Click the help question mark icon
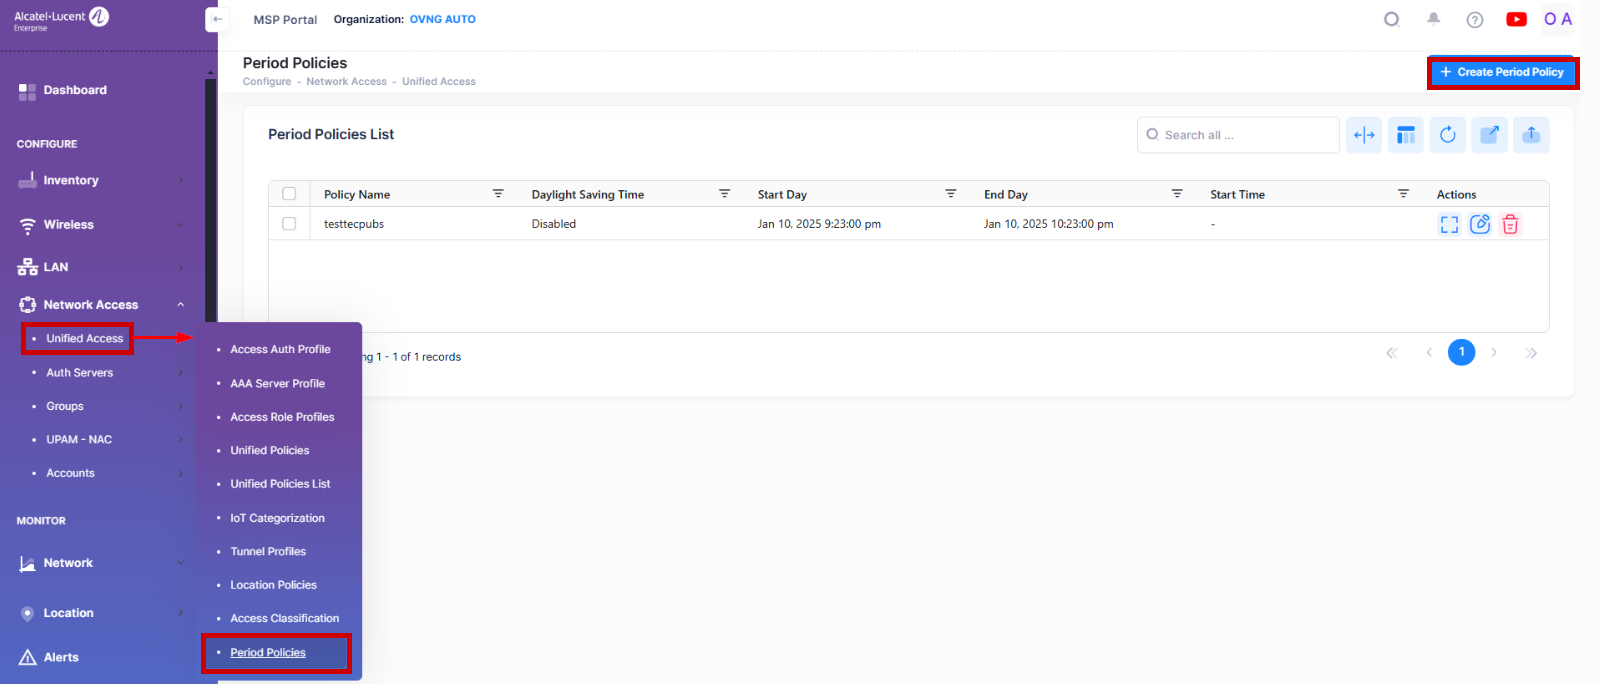The height and width of the screenshot is (684, 1600). 1474,19
